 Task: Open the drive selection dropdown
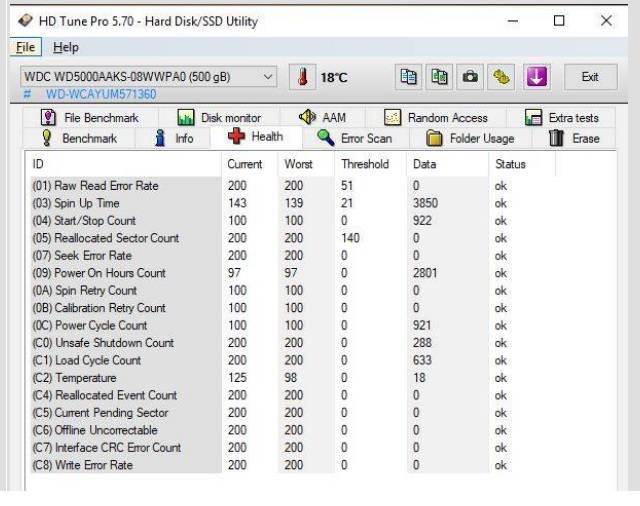pyautogui.click(x=149, y=77)
